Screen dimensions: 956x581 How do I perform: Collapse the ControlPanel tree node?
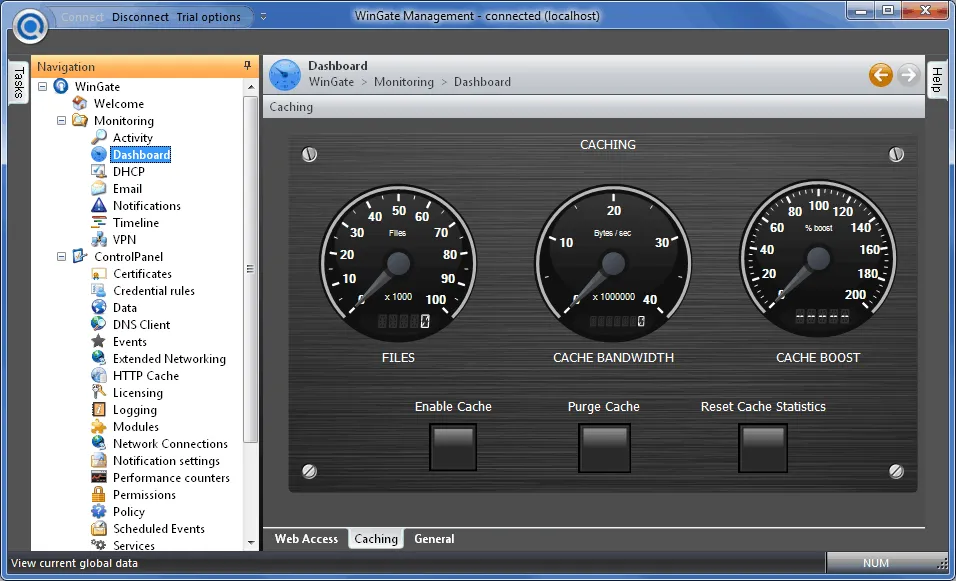coord(61,257)
